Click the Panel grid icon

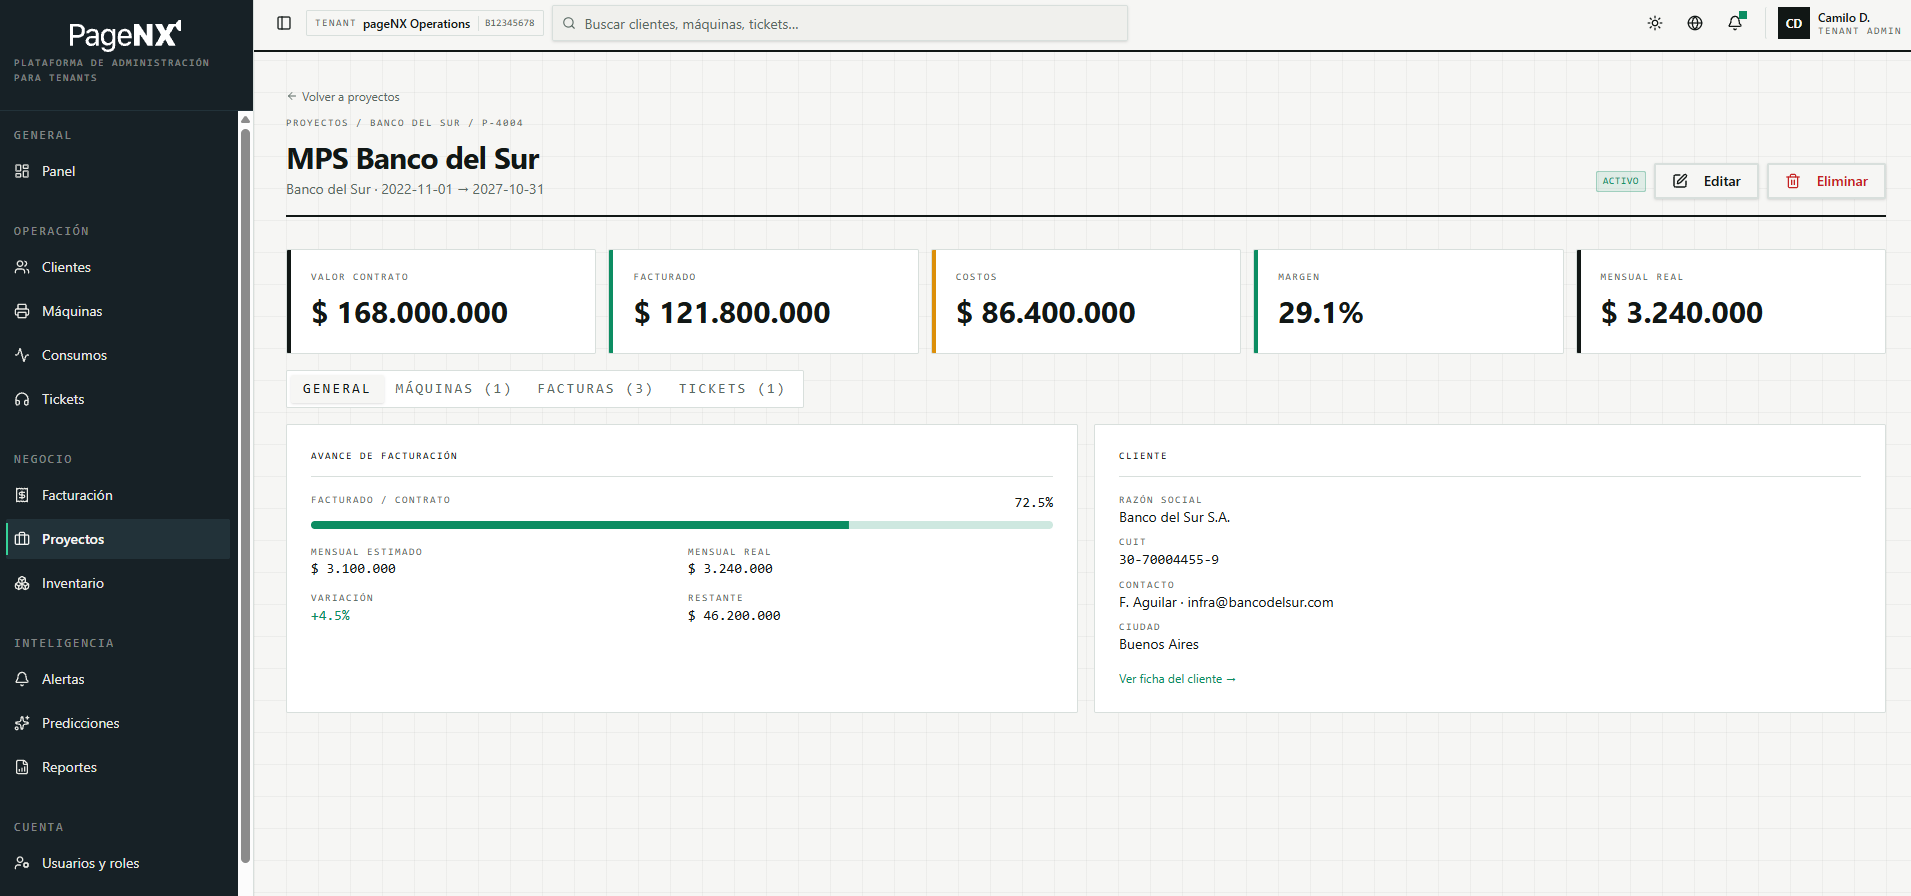point(22,171)
